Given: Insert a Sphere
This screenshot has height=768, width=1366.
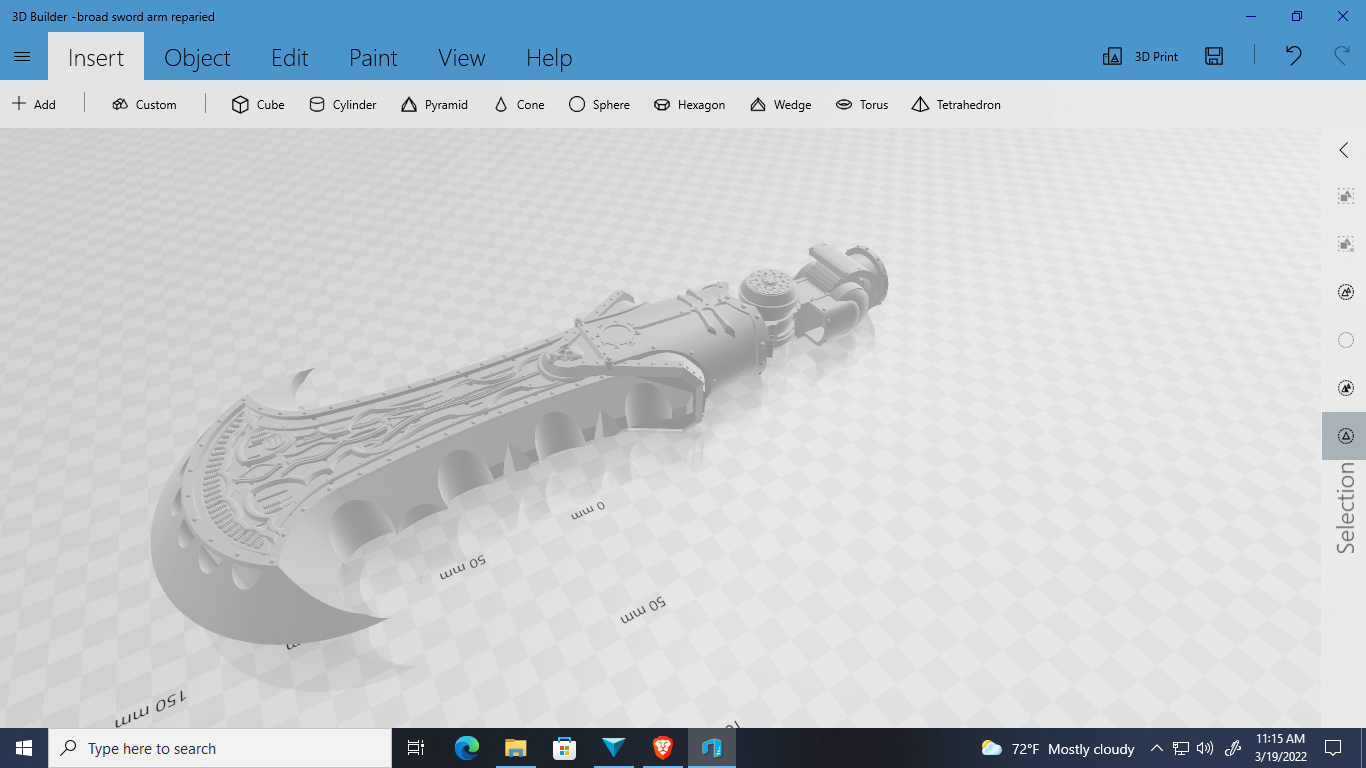Looking at the screenshot, I should click(599, 104).
